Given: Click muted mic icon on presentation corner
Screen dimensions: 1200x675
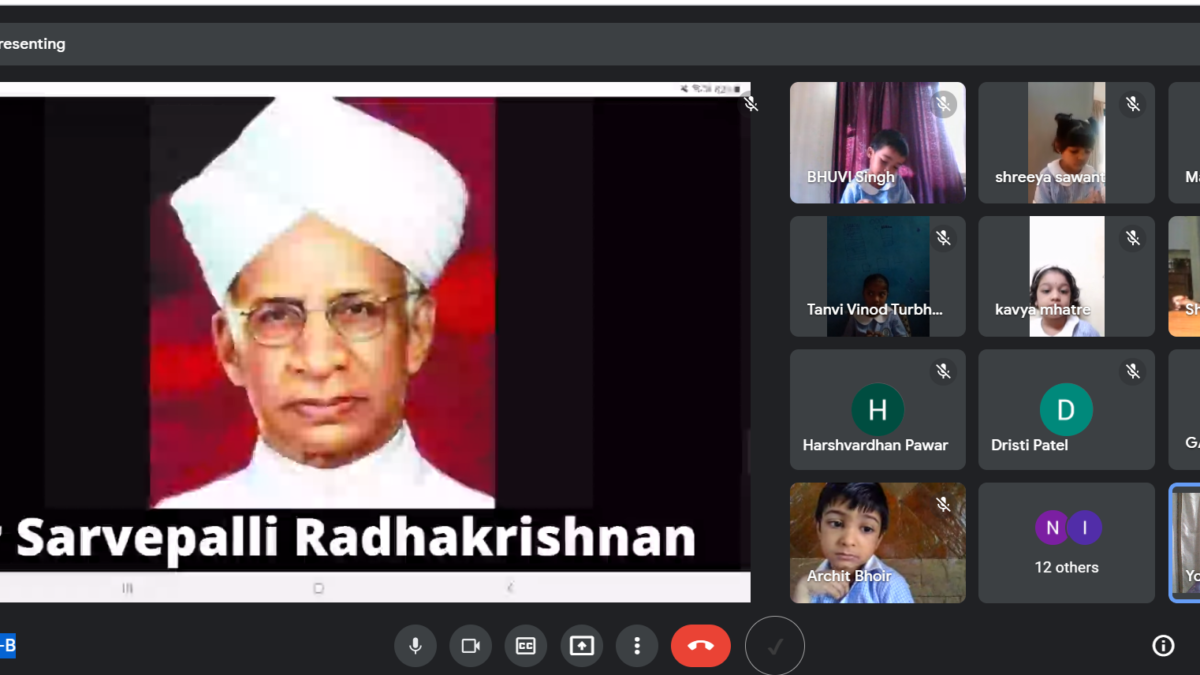Looking at the screenshot, I should pos(751,104).
